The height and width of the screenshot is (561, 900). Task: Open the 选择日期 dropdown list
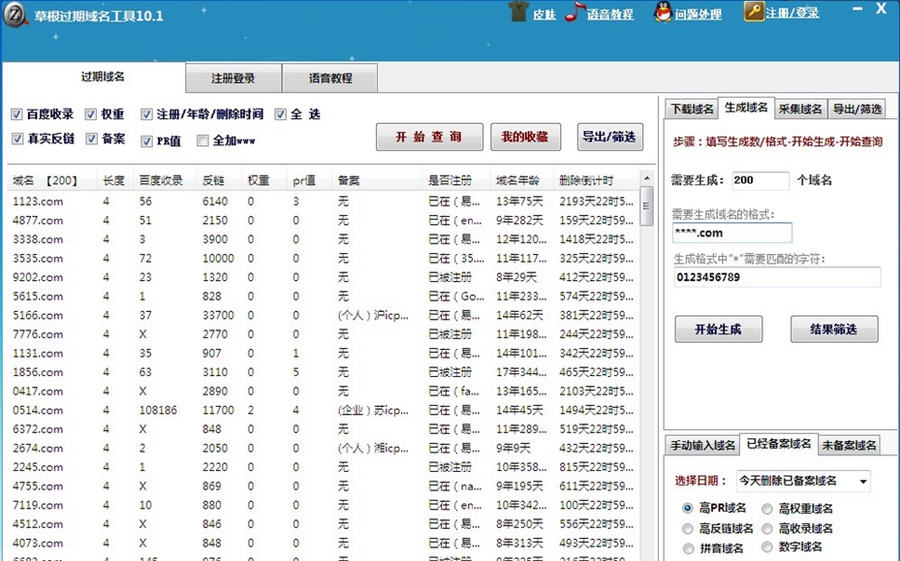[x=862, y=481]
